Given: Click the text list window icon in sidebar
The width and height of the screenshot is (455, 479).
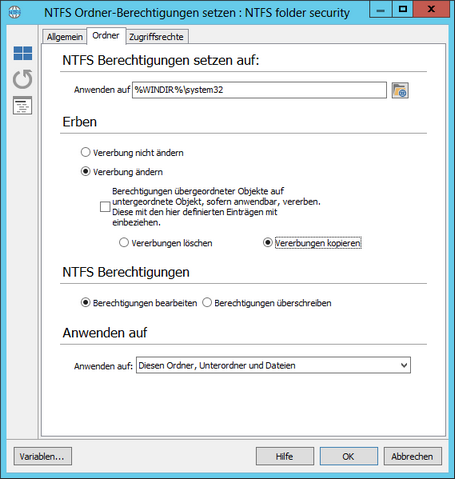Looking at the screenshot, I should (x=22, y=105).
